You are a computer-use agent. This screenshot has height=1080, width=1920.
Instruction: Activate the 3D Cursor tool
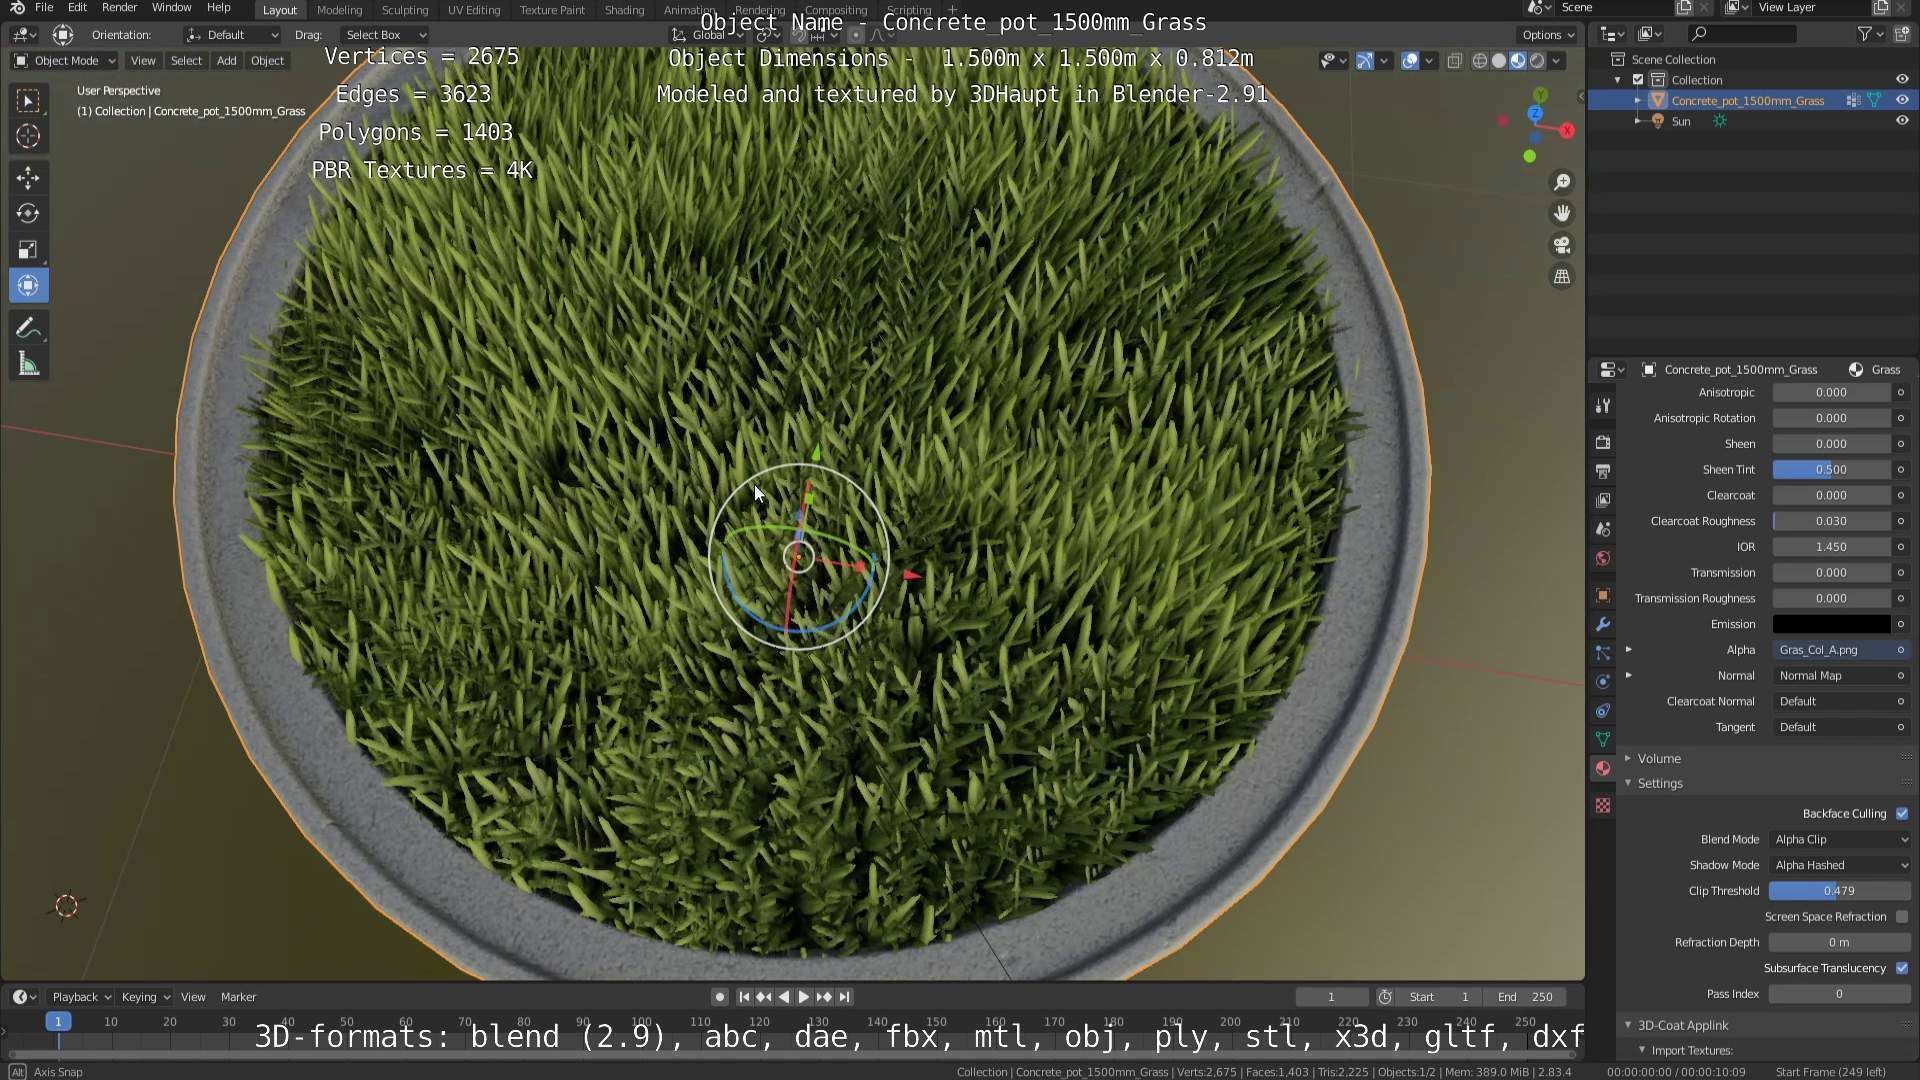click(x=28, y=136)
